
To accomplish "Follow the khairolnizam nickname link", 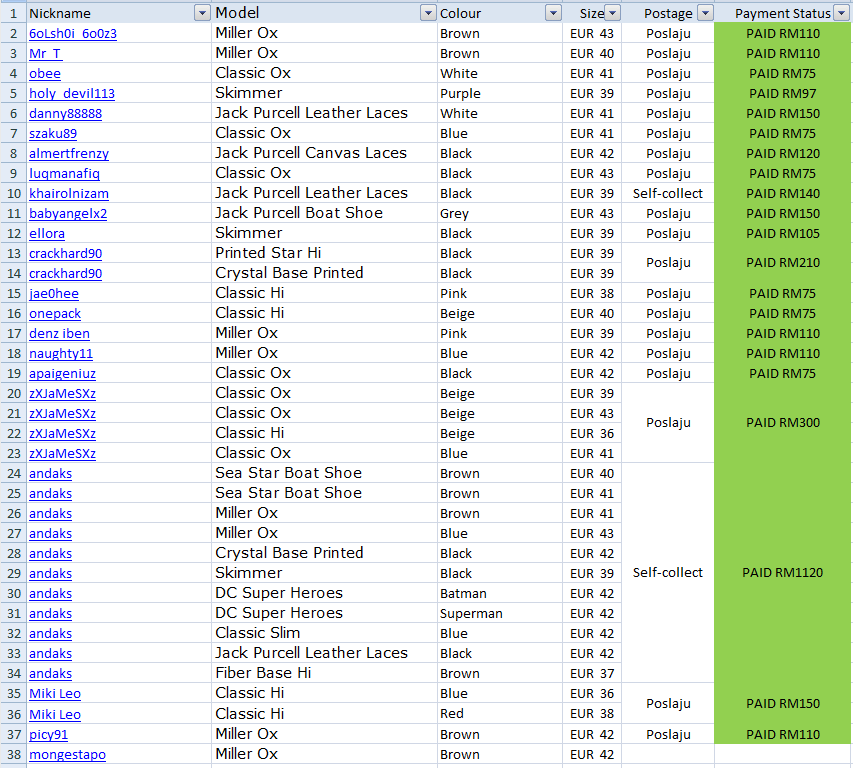I will (69, 194).
